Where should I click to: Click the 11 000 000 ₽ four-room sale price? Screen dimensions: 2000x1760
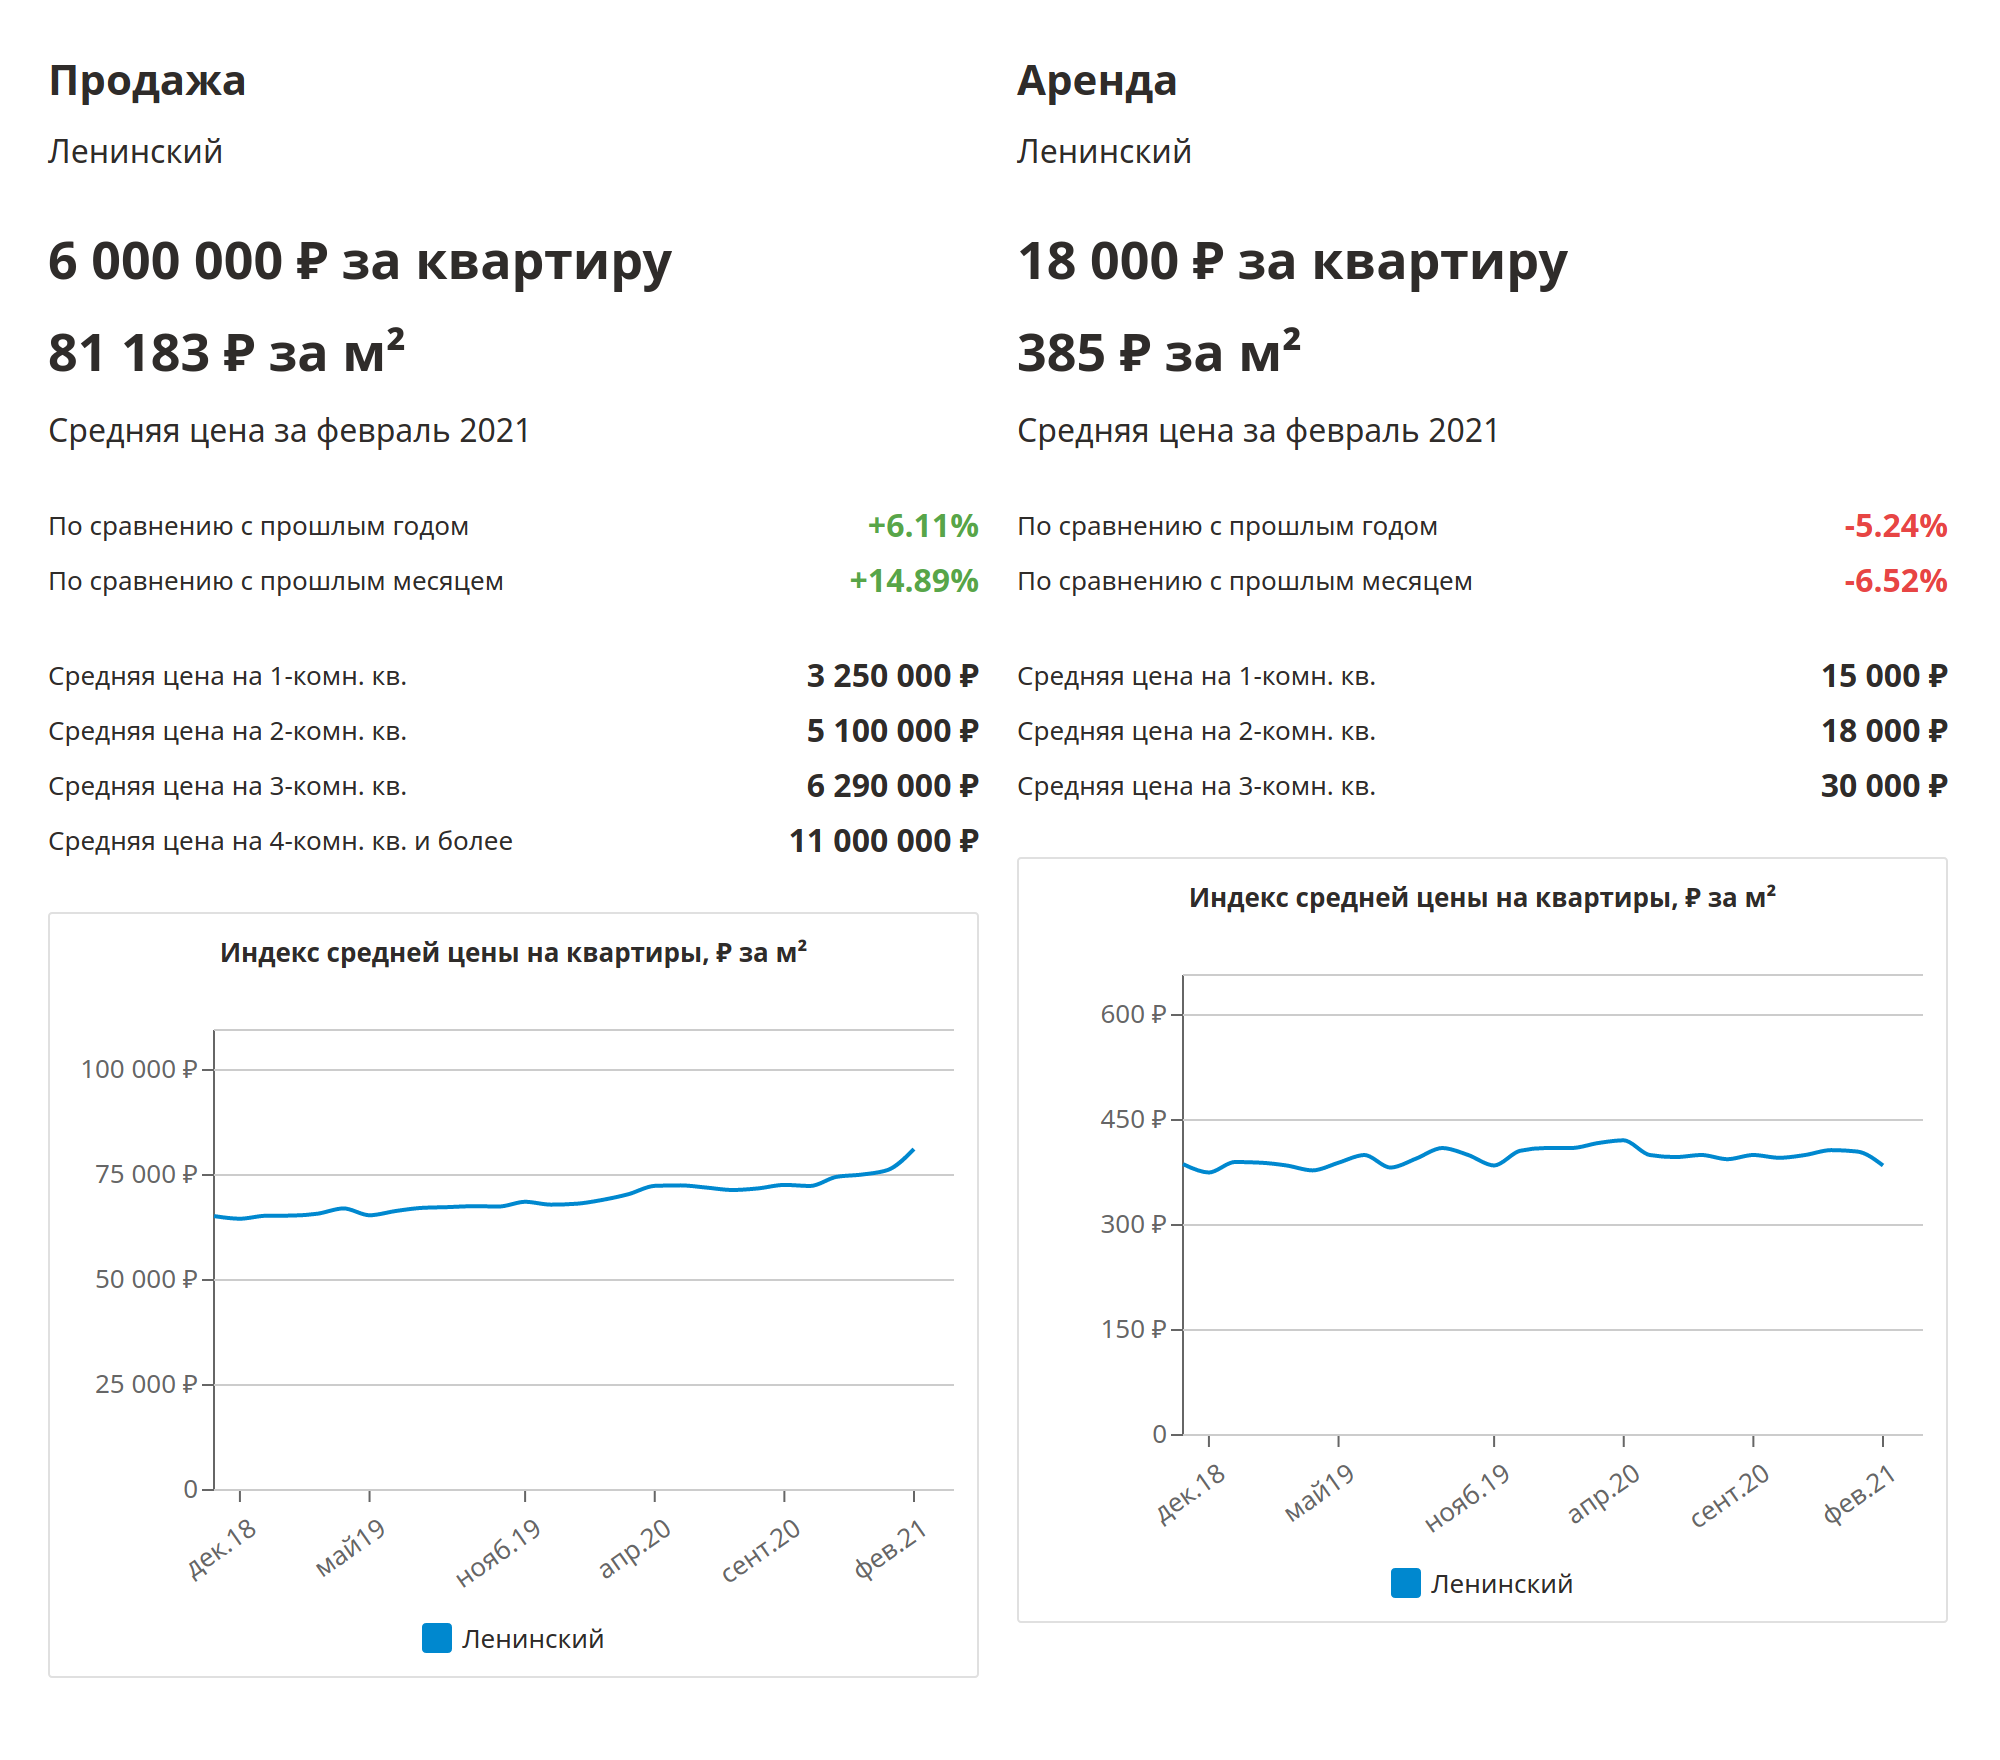coord(884,841)
